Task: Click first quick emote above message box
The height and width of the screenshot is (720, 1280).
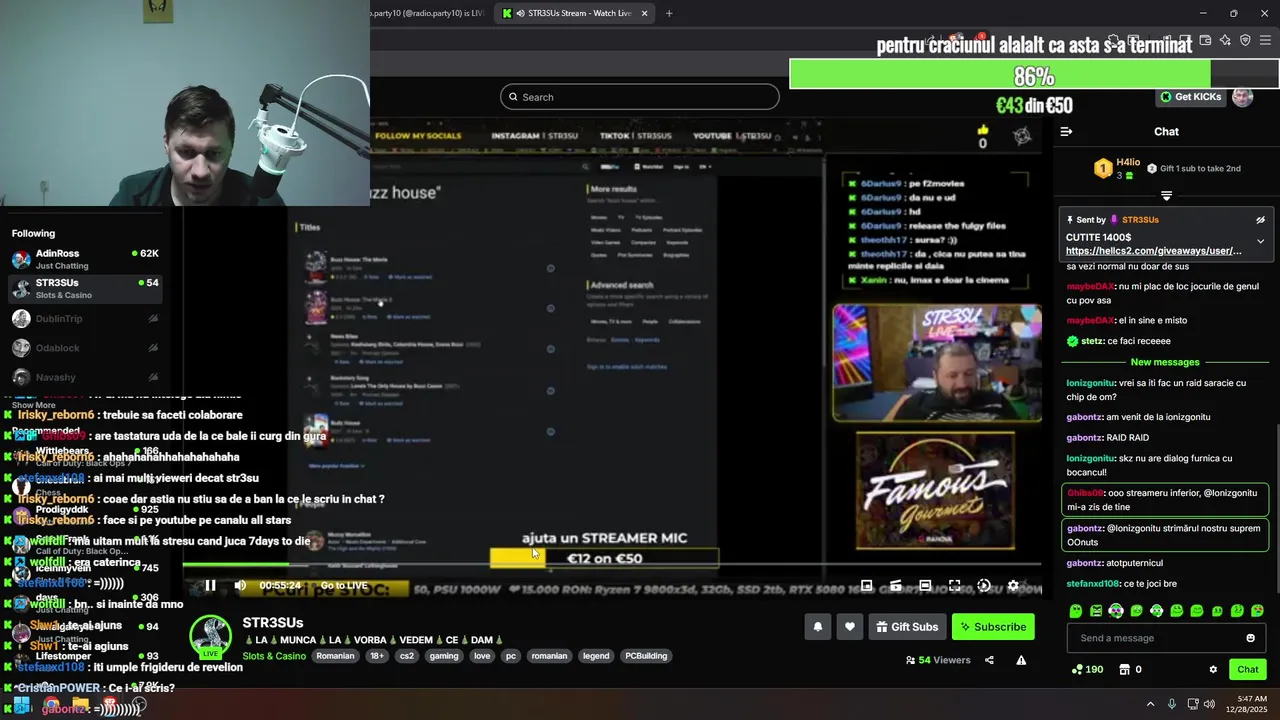Action: point(1076,610)
